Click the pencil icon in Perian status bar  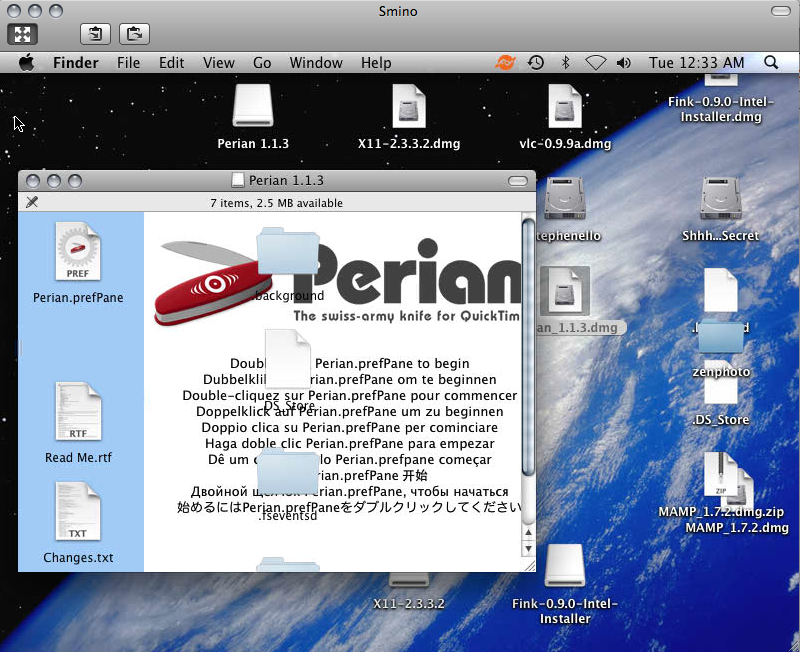(32, 202)
